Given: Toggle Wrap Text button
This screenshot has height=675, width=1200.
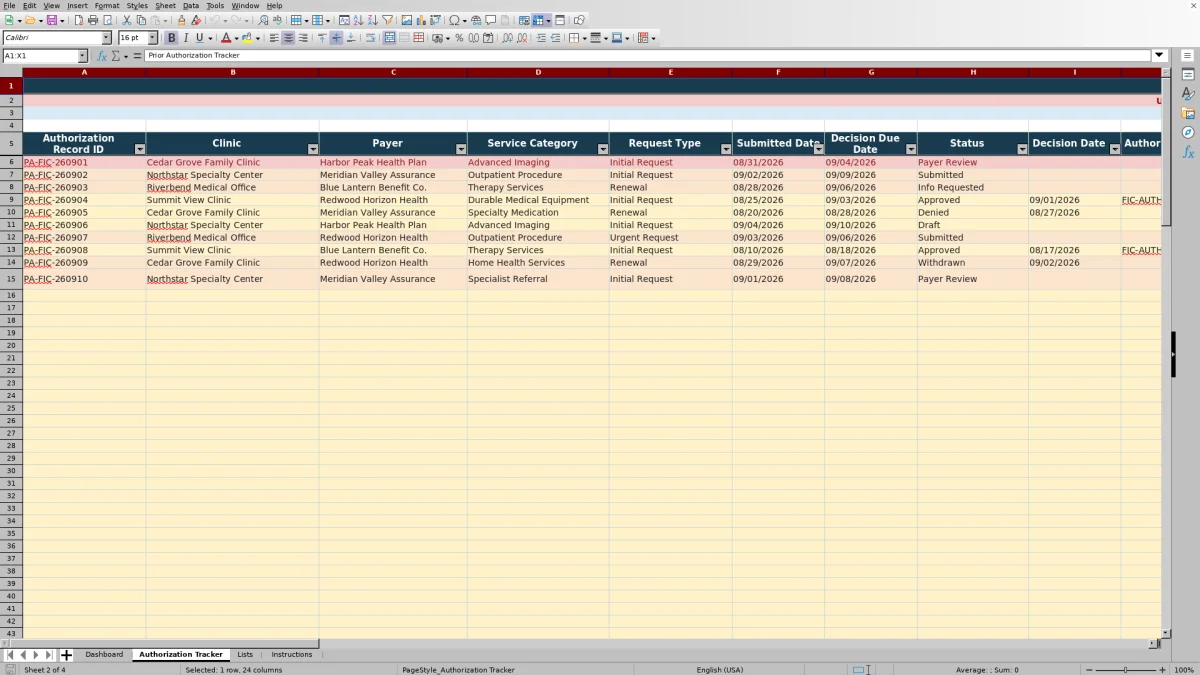Looking at the screenshot, I should 370,38.
